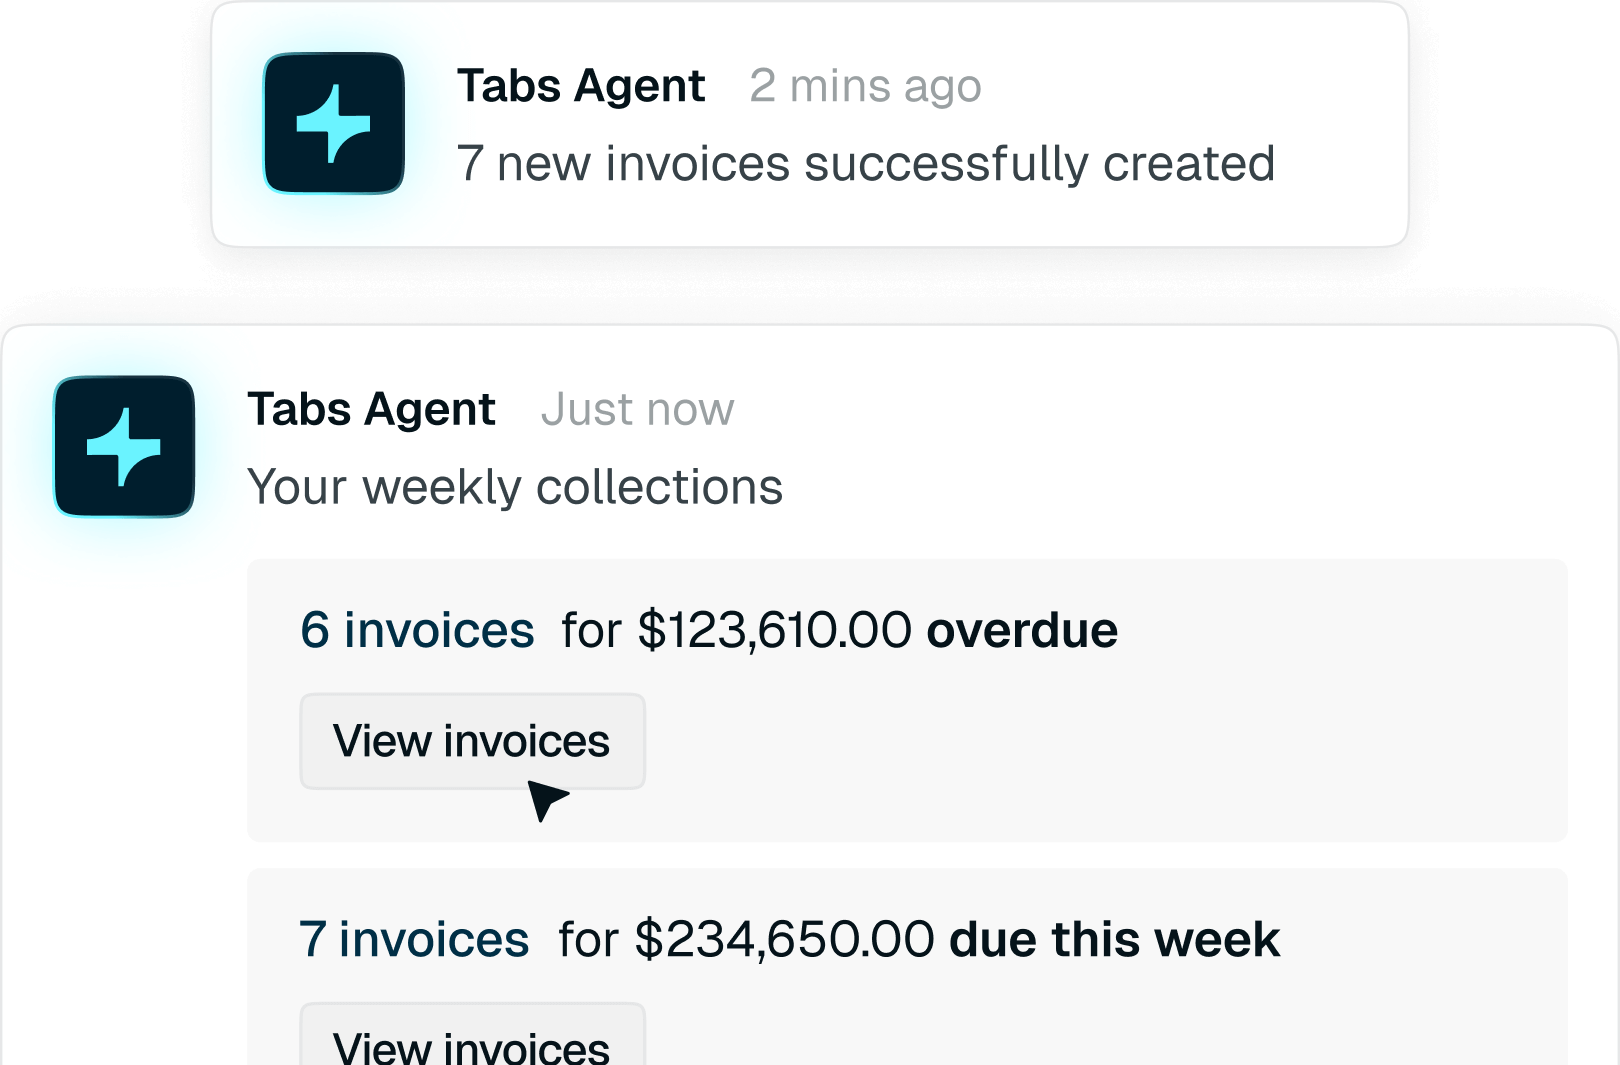Click View invoices under the overdue summary
Image resolution: width=1620 pixels, height=1065 pixels.
click(472, 741)
